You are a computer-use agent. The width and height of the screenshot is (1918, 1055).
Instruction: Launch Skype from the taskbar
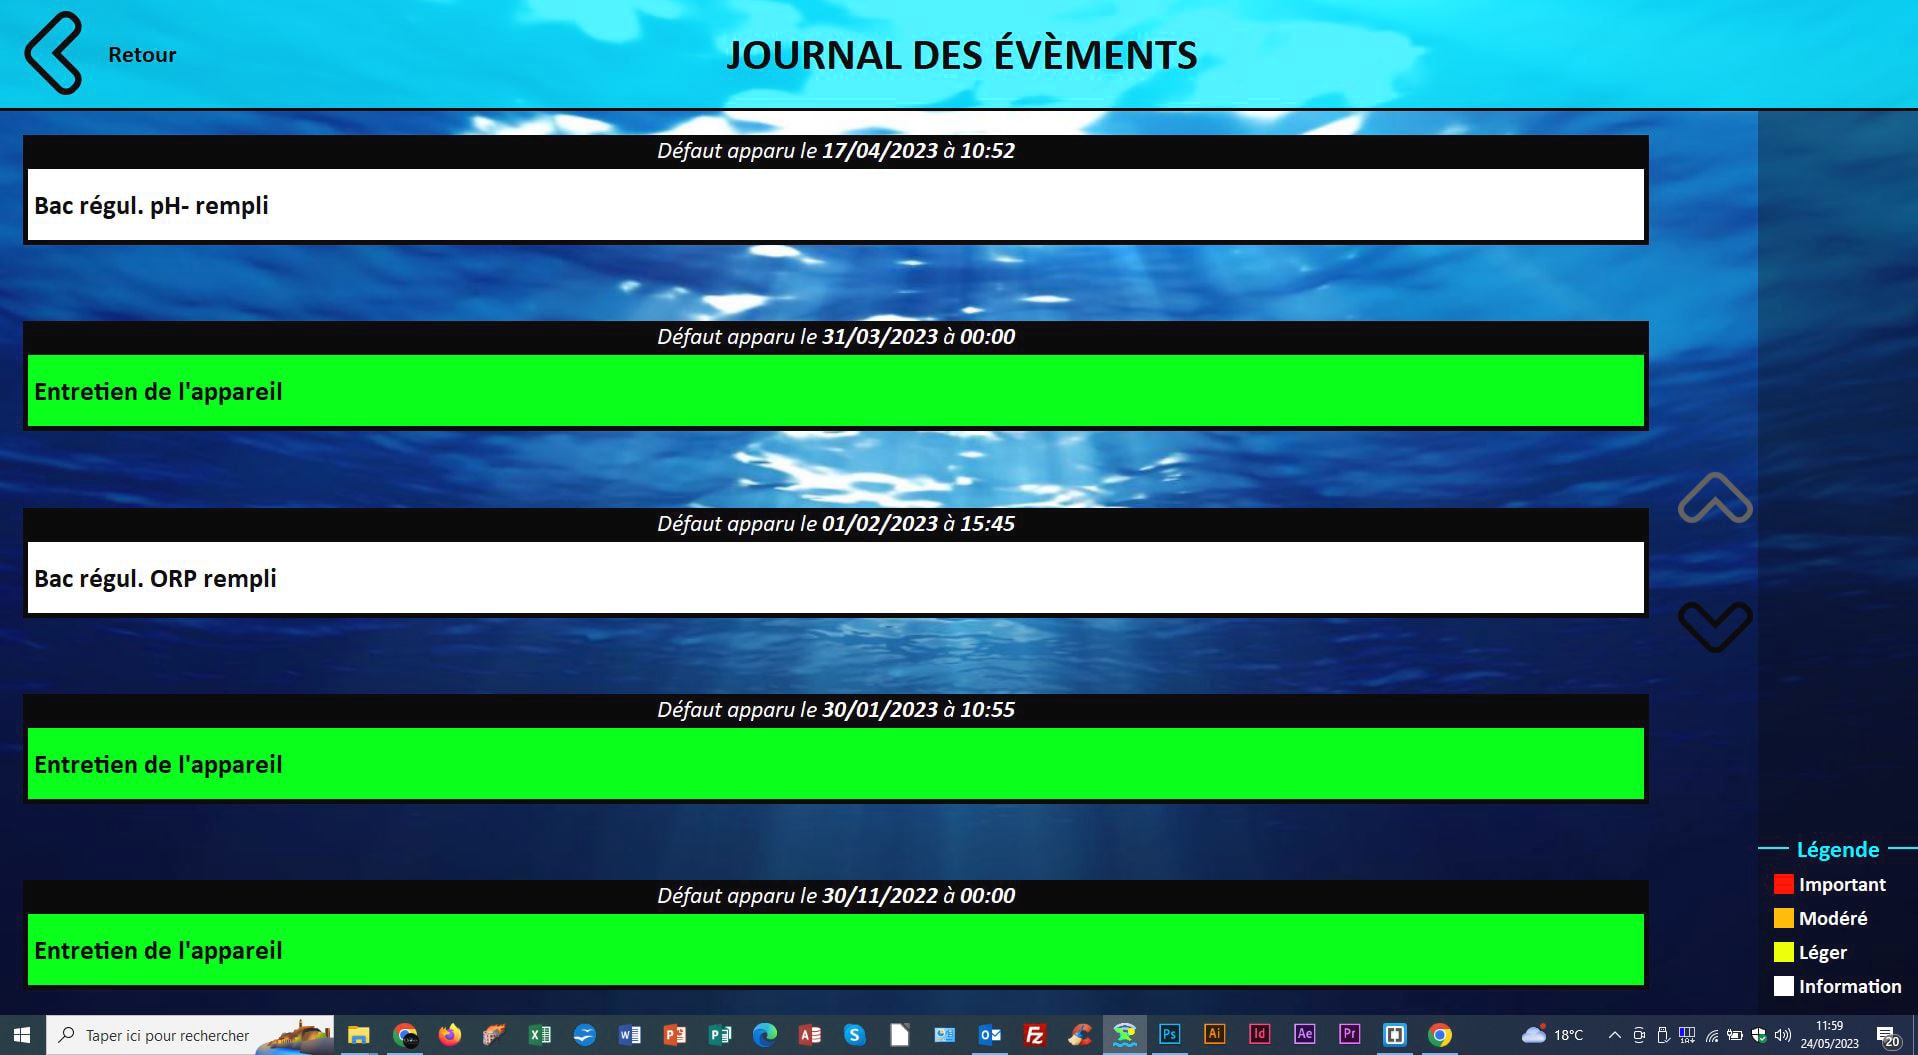pos(855,1035)
